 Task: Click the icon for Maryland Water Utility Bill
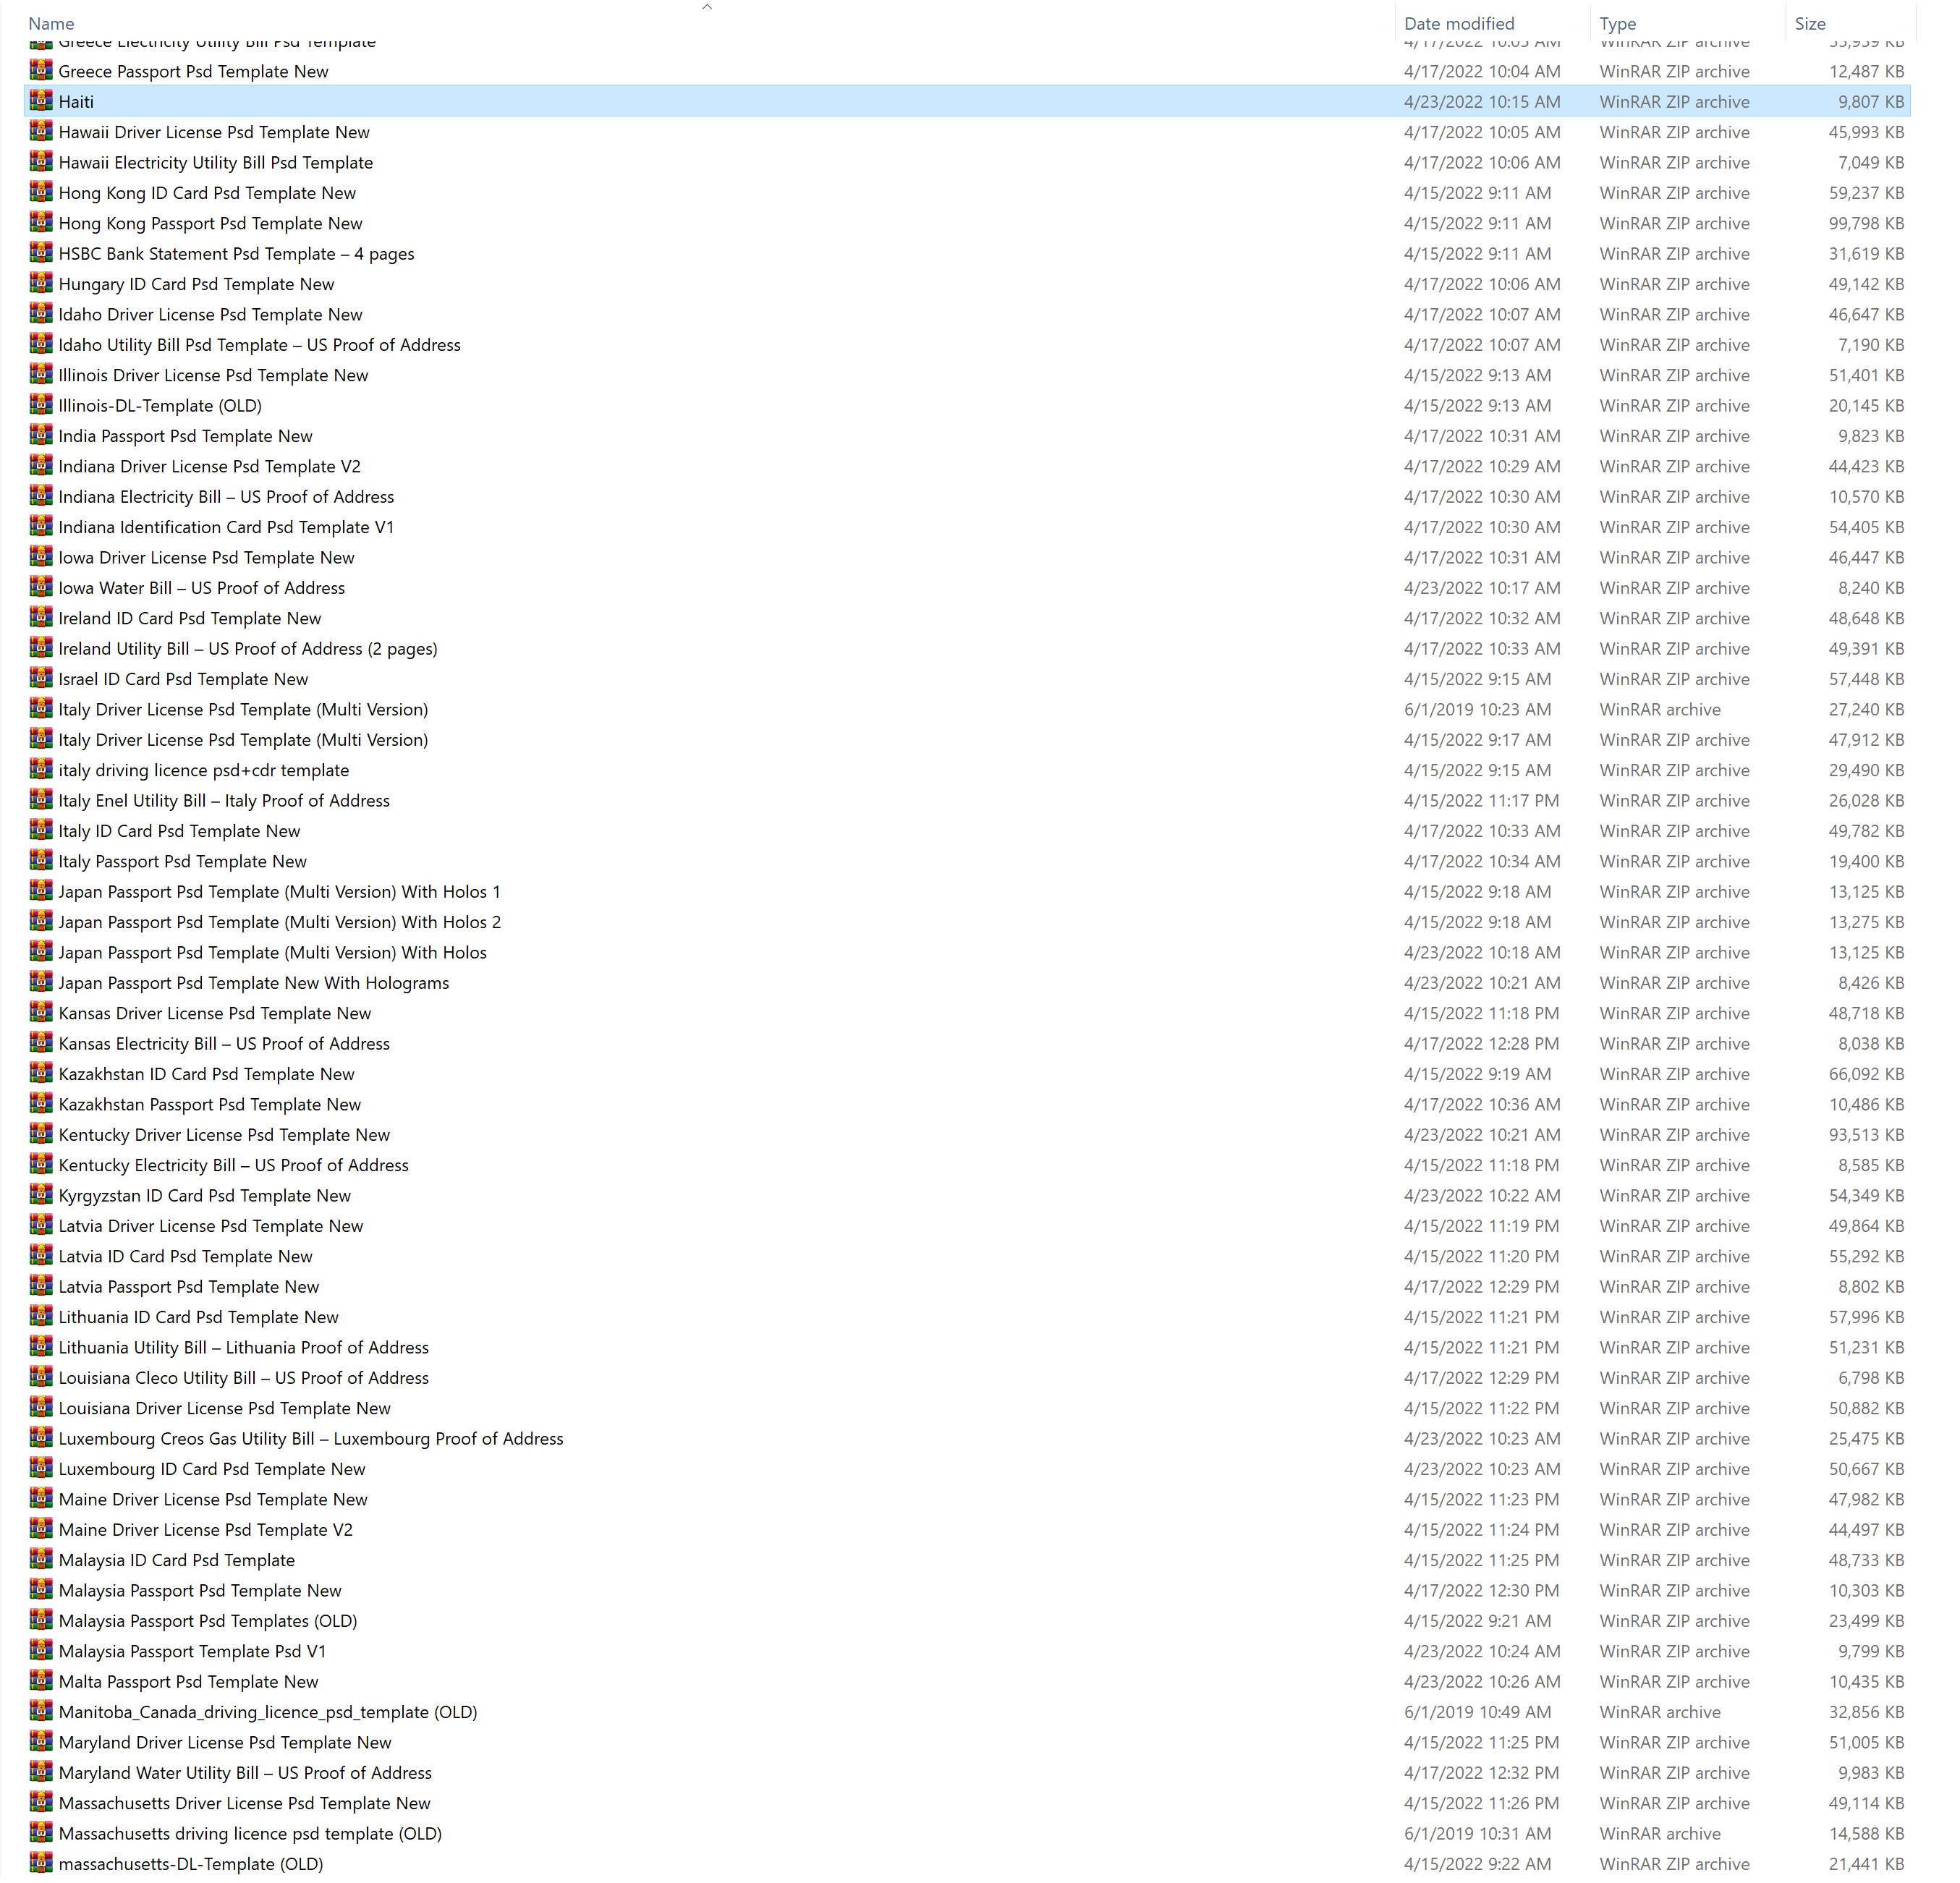click(41, 1772)
